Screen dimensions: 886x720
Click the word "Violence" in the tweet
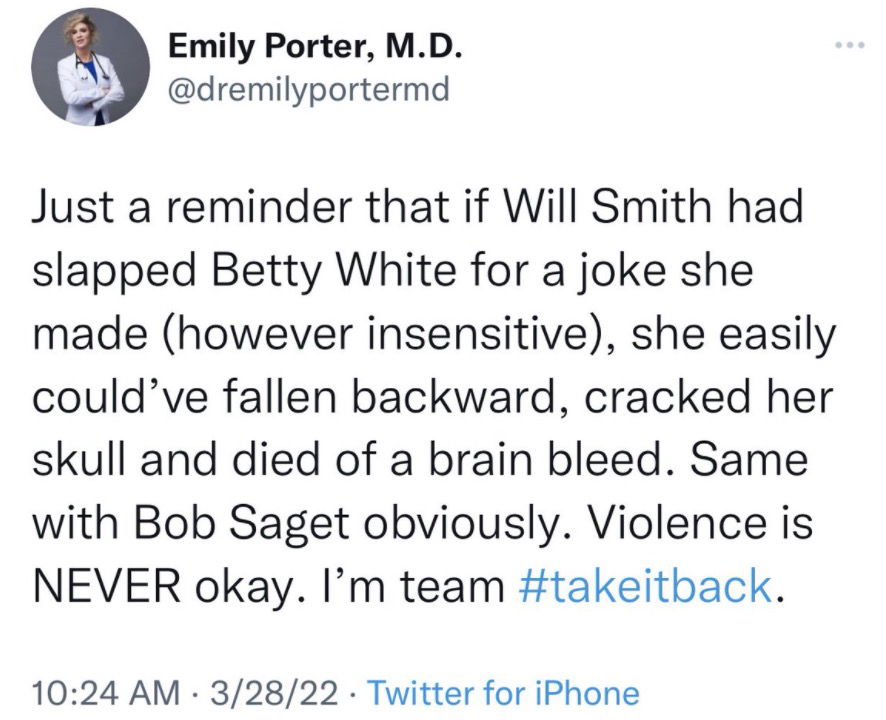[x=660, y=523]
